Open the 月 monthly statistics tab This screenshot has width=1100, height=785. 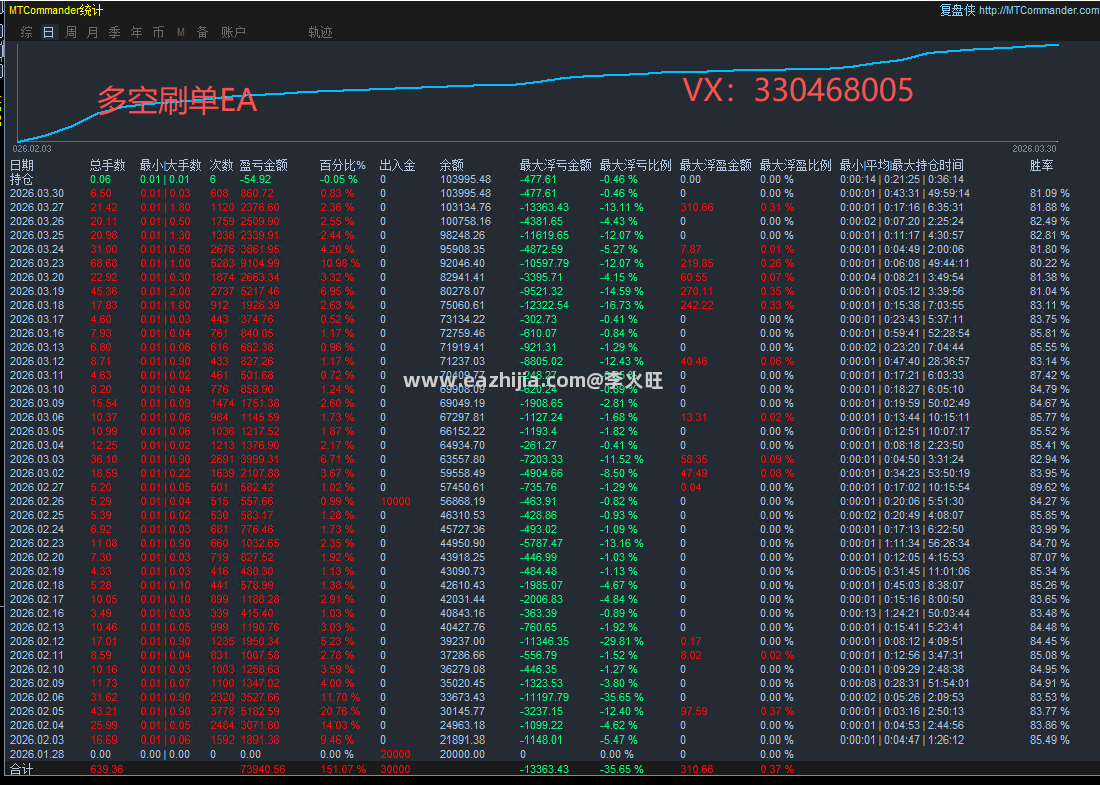(x=93, y=32)
